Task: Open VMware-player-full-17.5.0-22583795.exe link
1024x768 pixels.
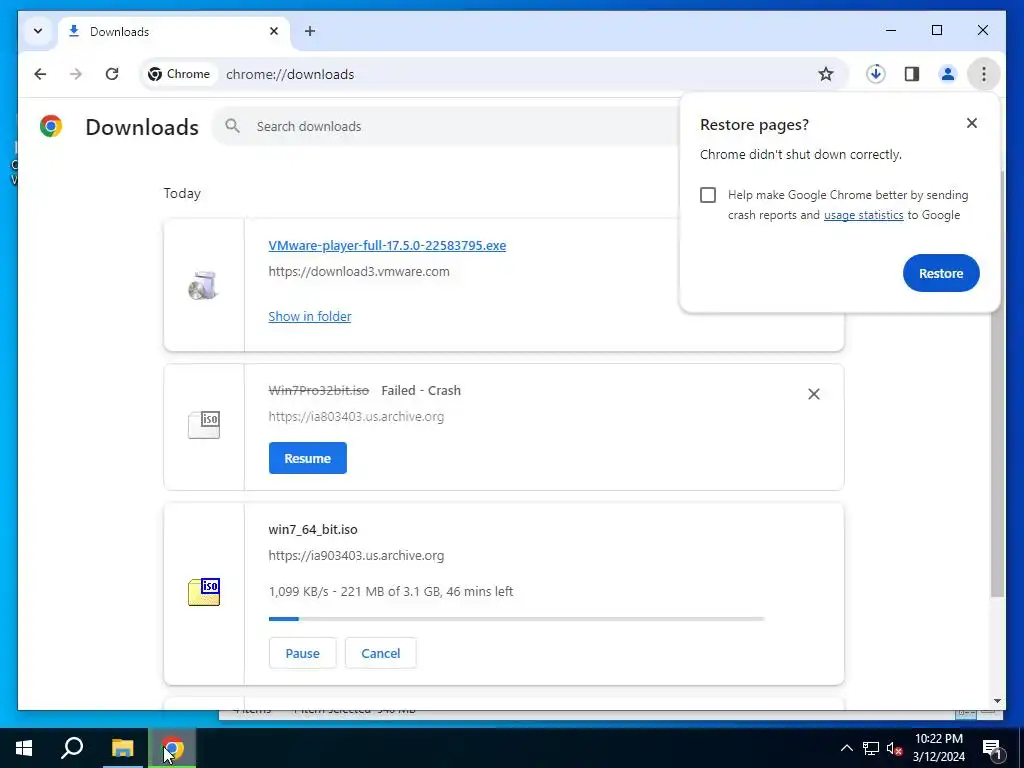Action: (x=387, y=246)
